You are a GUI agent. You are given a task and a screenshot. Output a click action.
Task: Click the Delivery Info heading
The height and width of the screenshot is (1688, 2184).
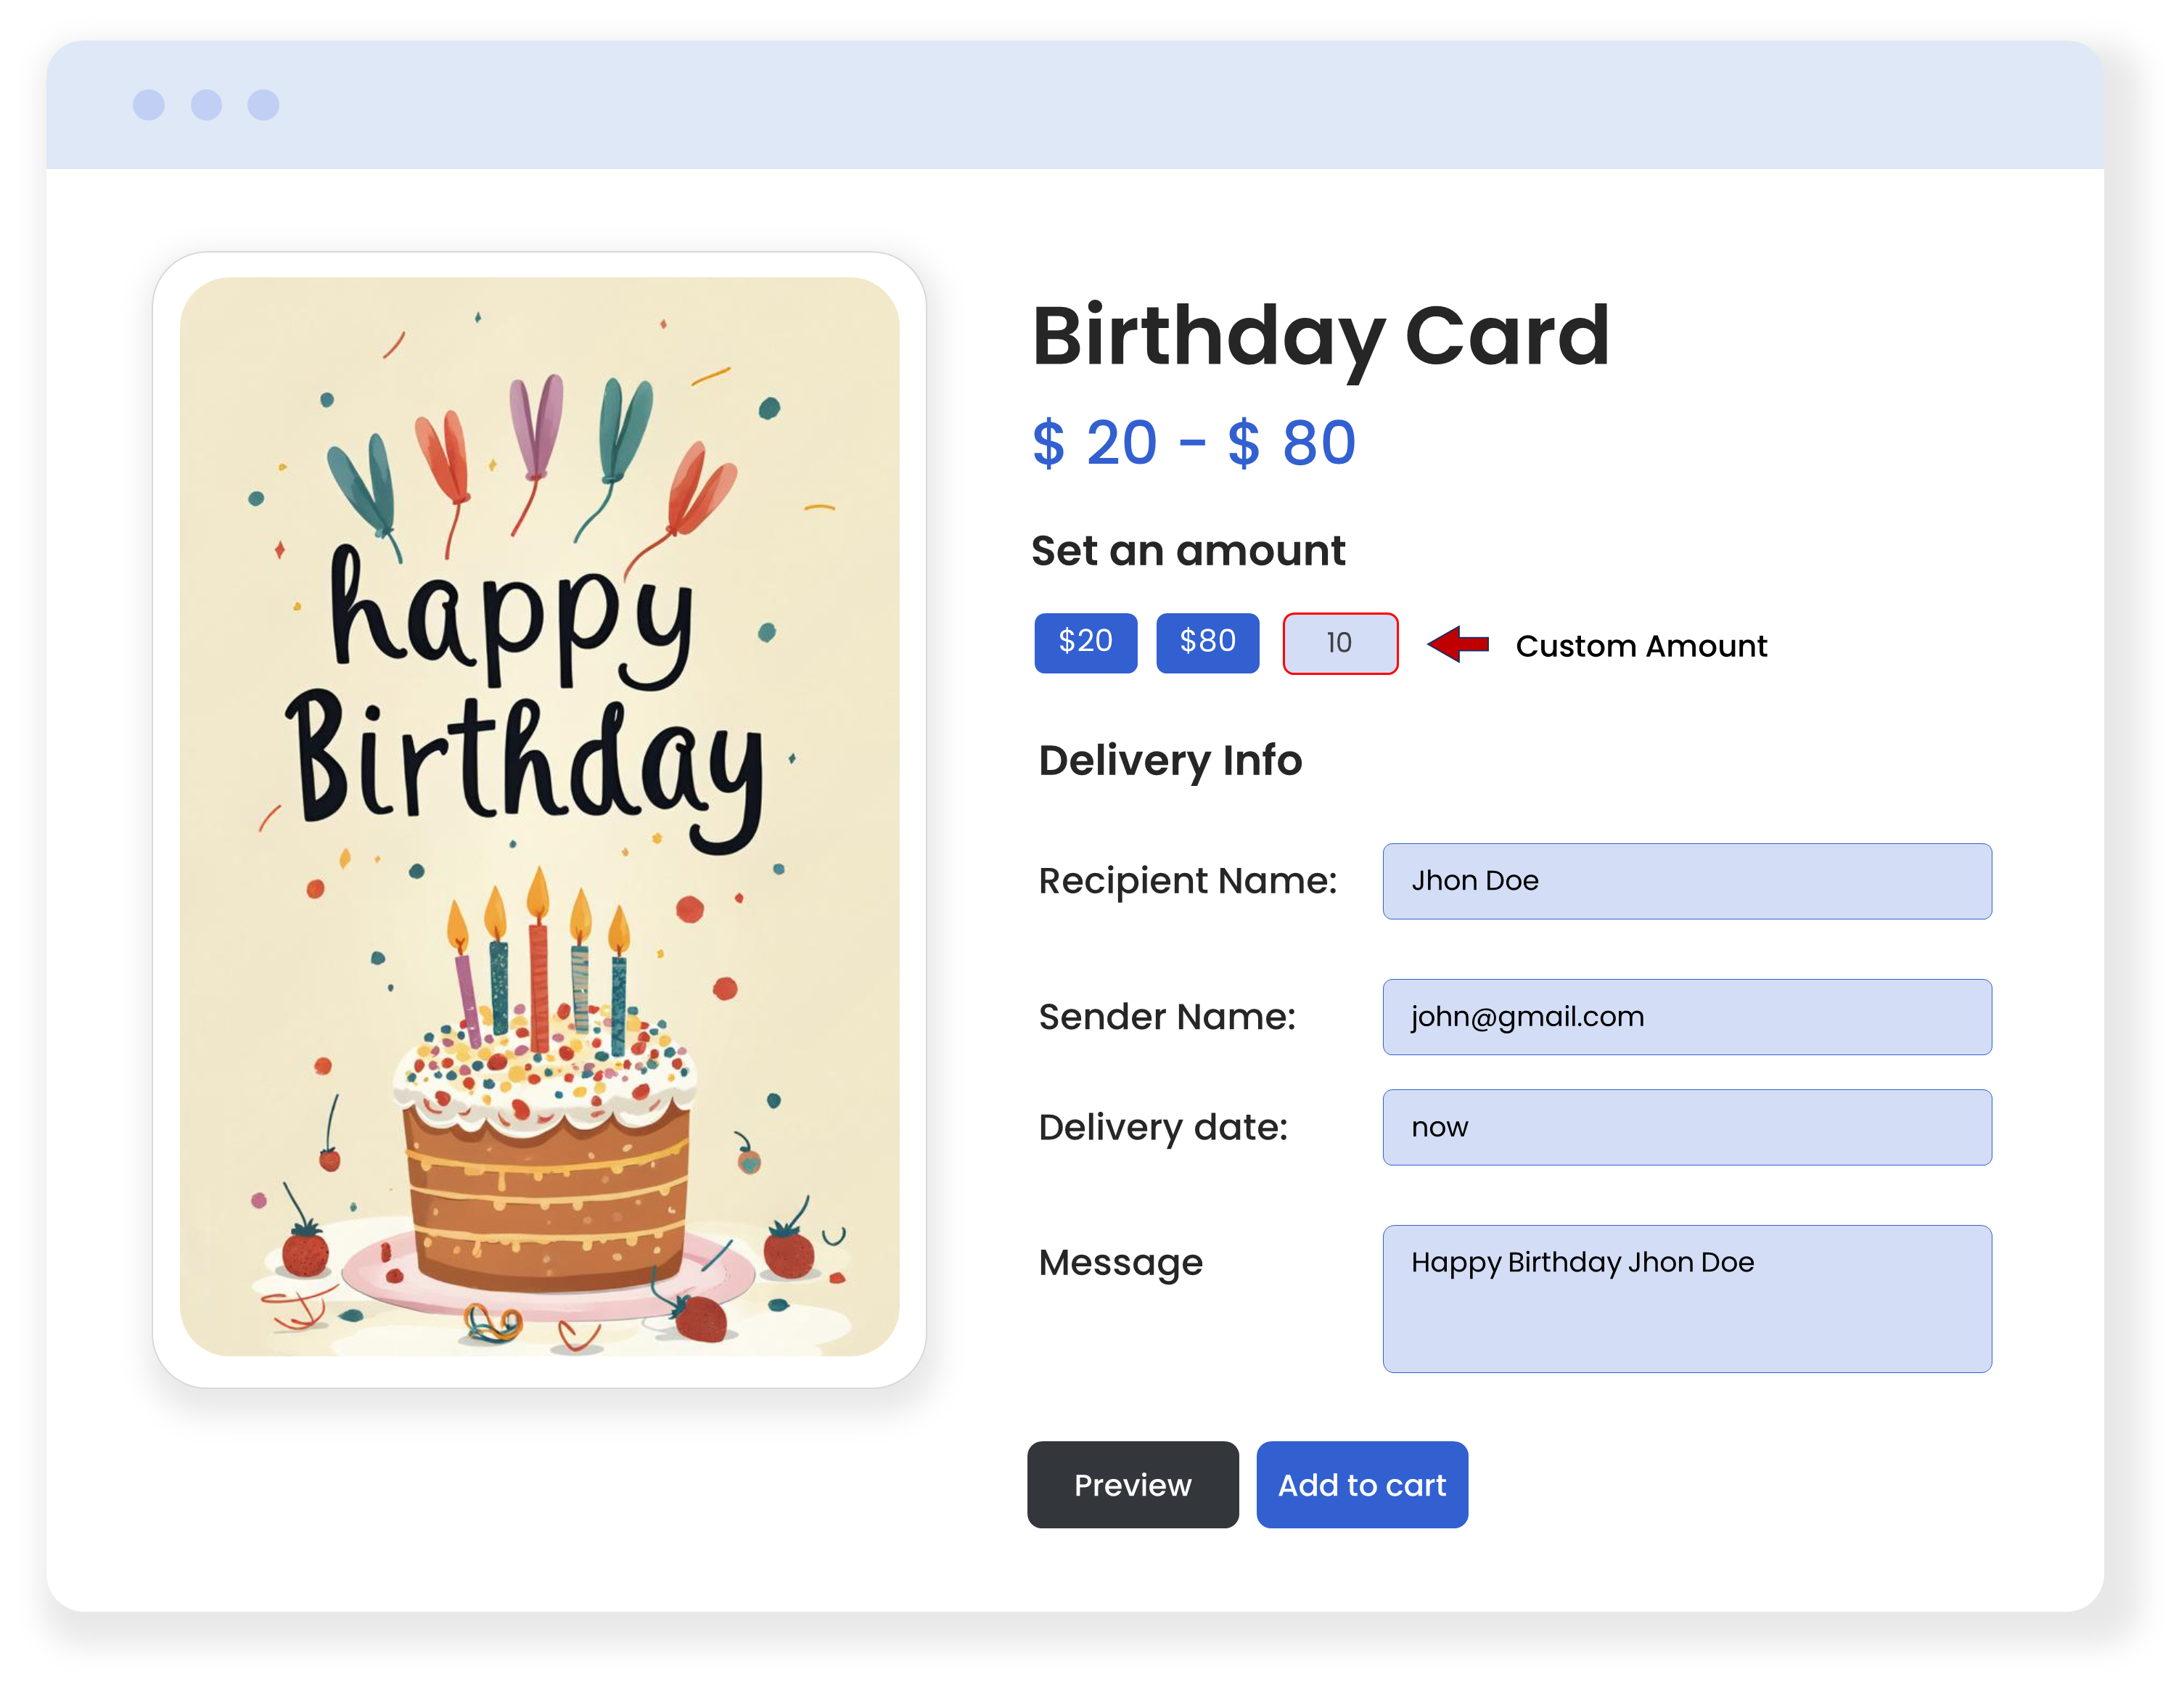coord(1170,761)
